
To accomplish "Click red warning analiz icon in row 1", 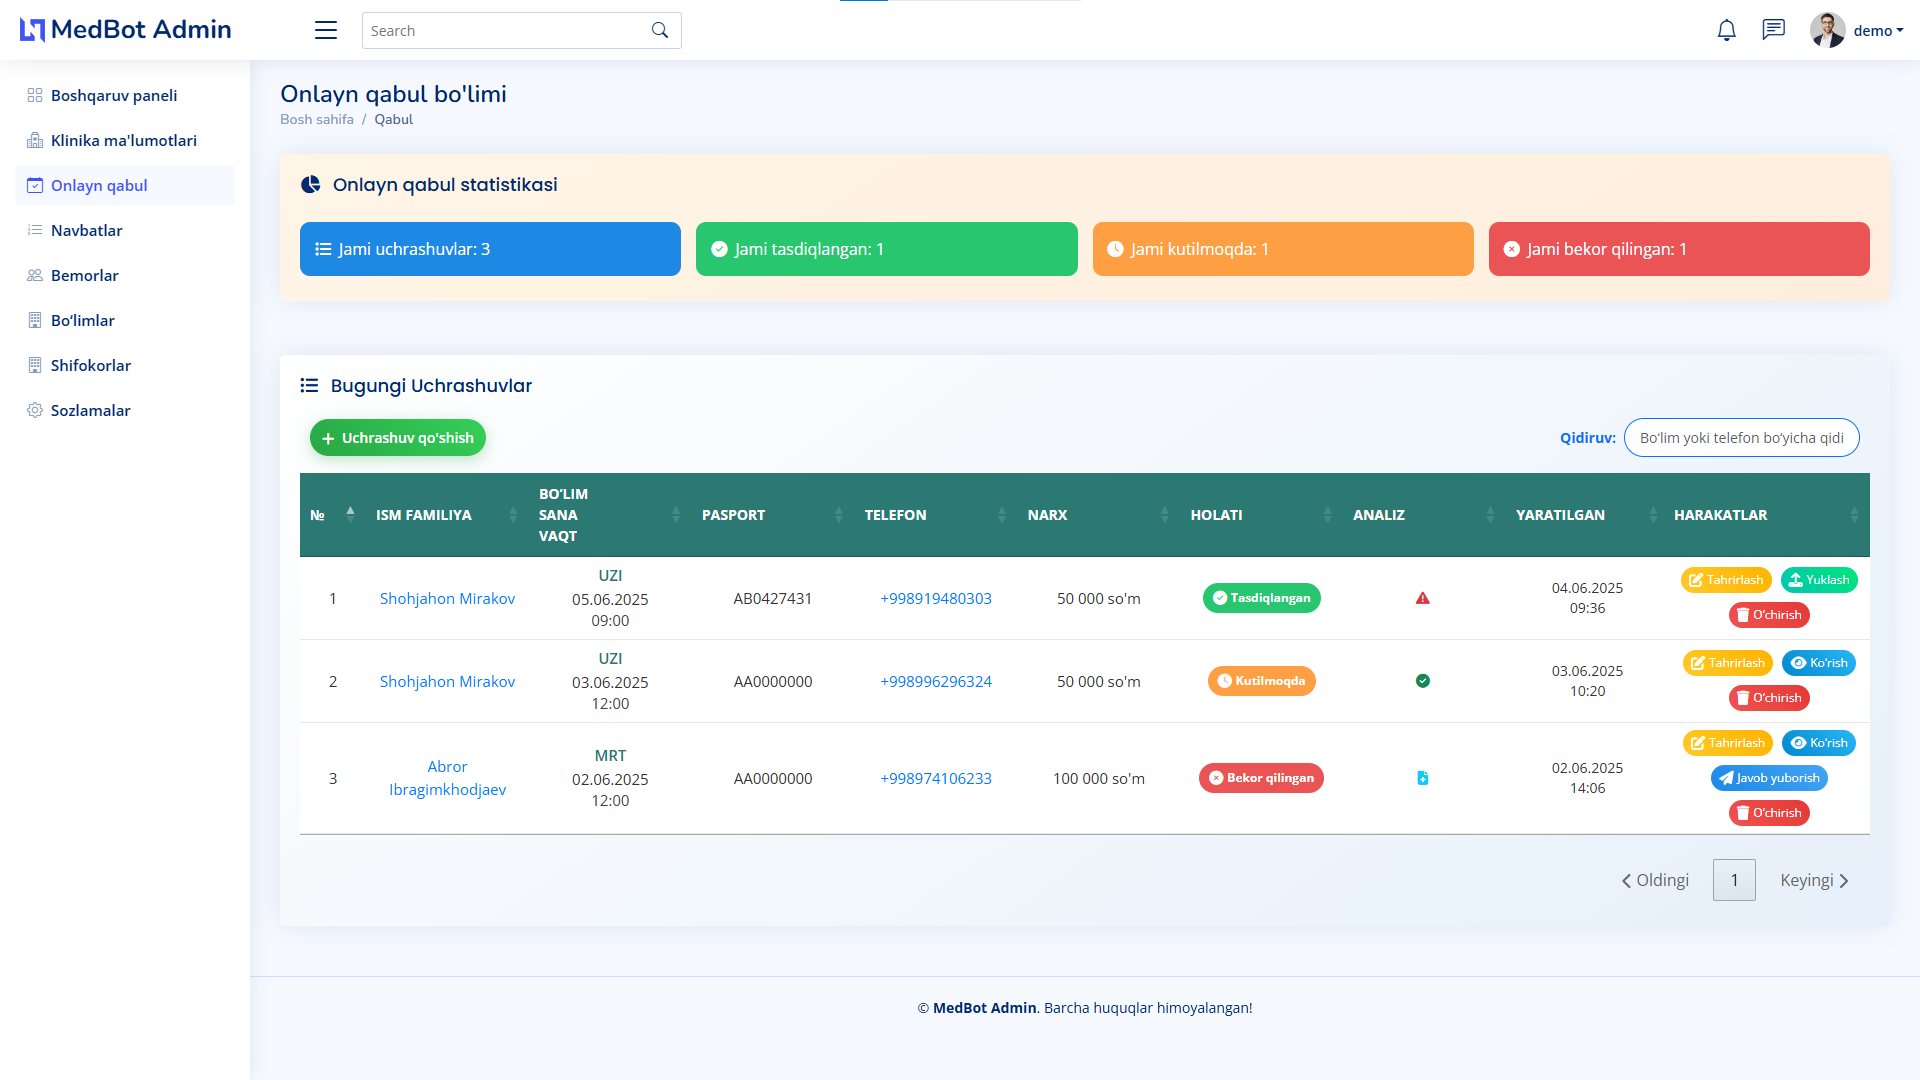I will click(1422, 598).
